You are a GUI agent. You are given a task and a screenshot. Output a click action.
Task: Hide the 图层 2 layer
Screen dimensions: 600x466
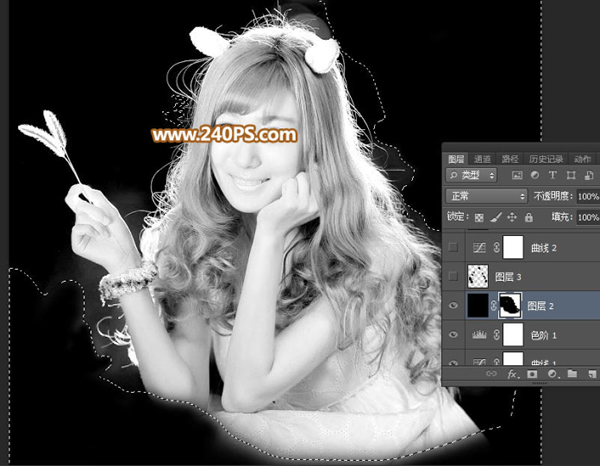(453, 305)
